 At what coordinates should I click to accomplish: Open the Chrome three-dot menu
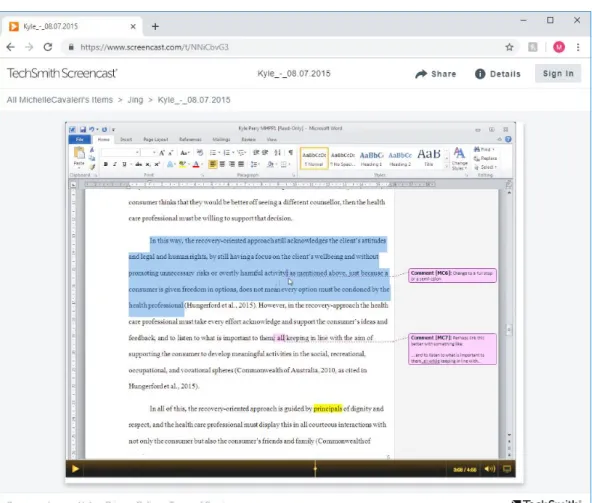pyautogui.click(x=578, y=47)
